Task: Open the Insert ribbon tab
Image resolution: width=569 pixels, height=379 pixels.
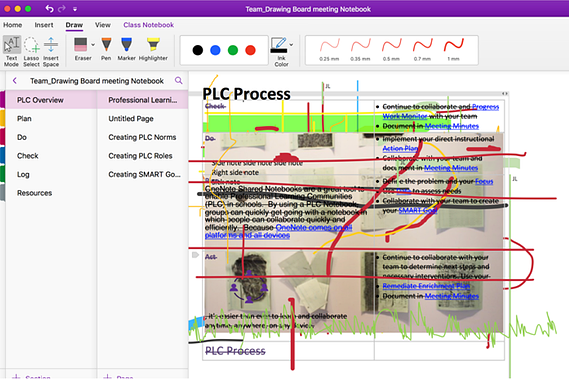Action: 44,25
